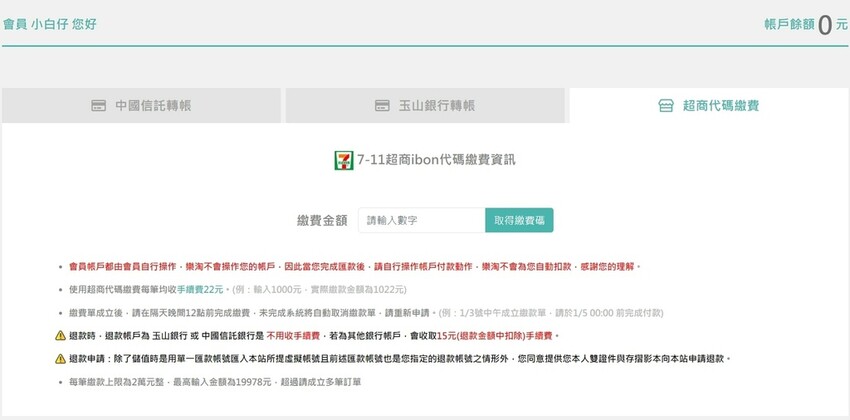Click the warning icon beside 退款申請
Screen dimensions: 850x420
point(60,359)
